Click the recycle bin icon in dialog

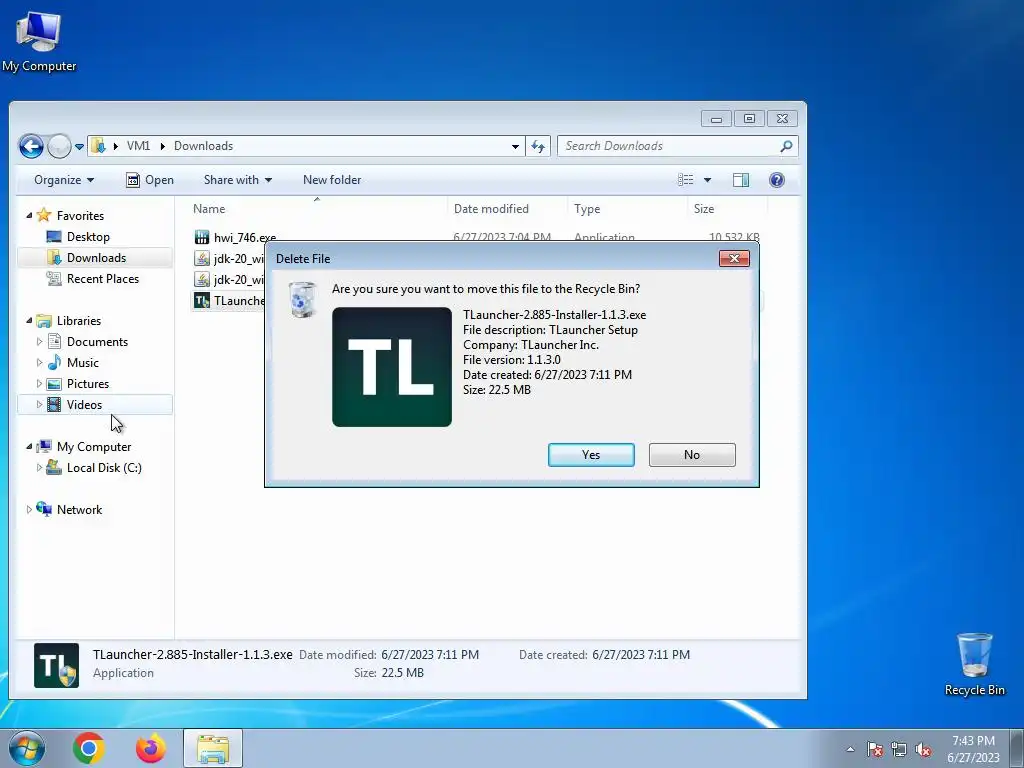coord(302,300)
